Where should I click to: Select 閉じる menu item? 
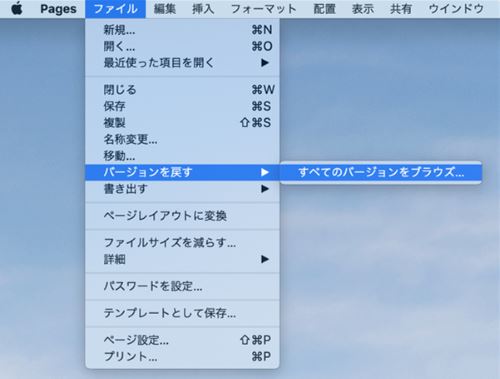tap(182, 90)
